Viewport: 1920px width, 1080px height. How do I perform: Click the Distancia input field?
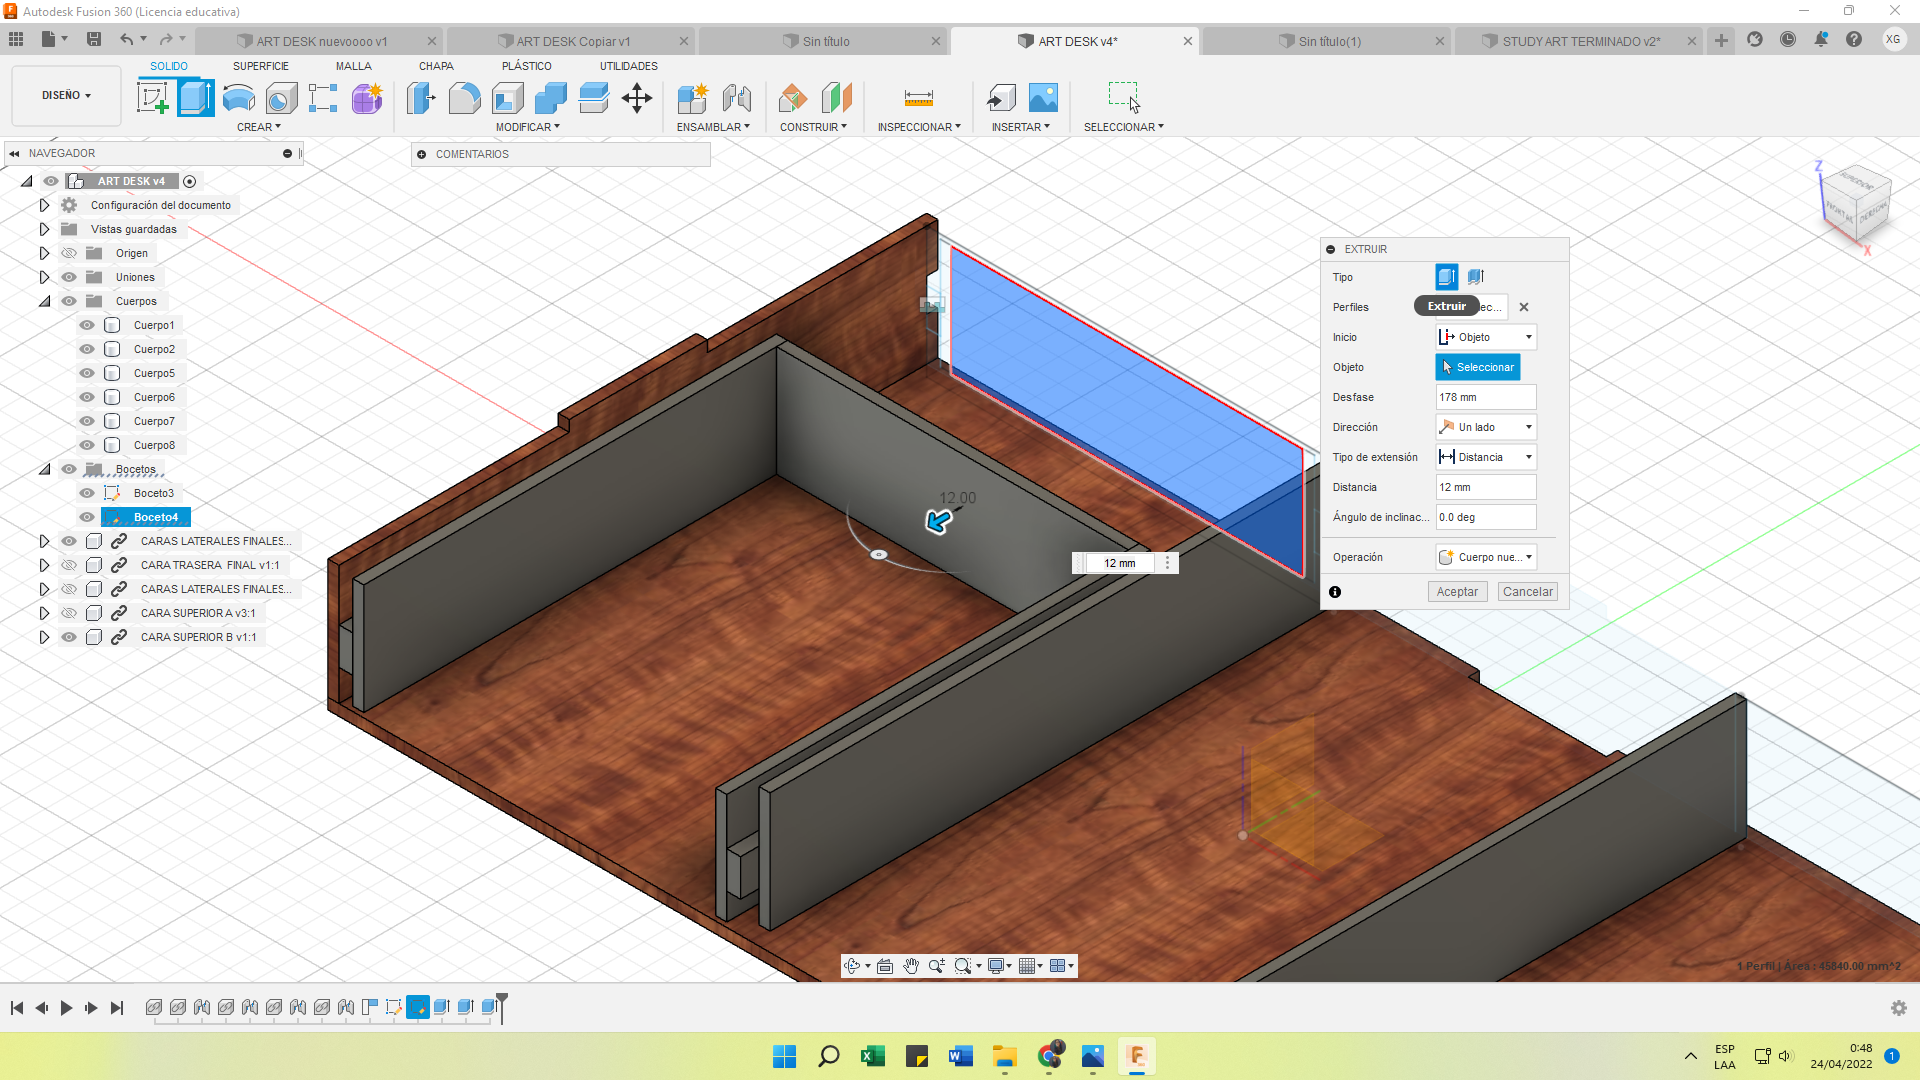(x=1485, y=487)
